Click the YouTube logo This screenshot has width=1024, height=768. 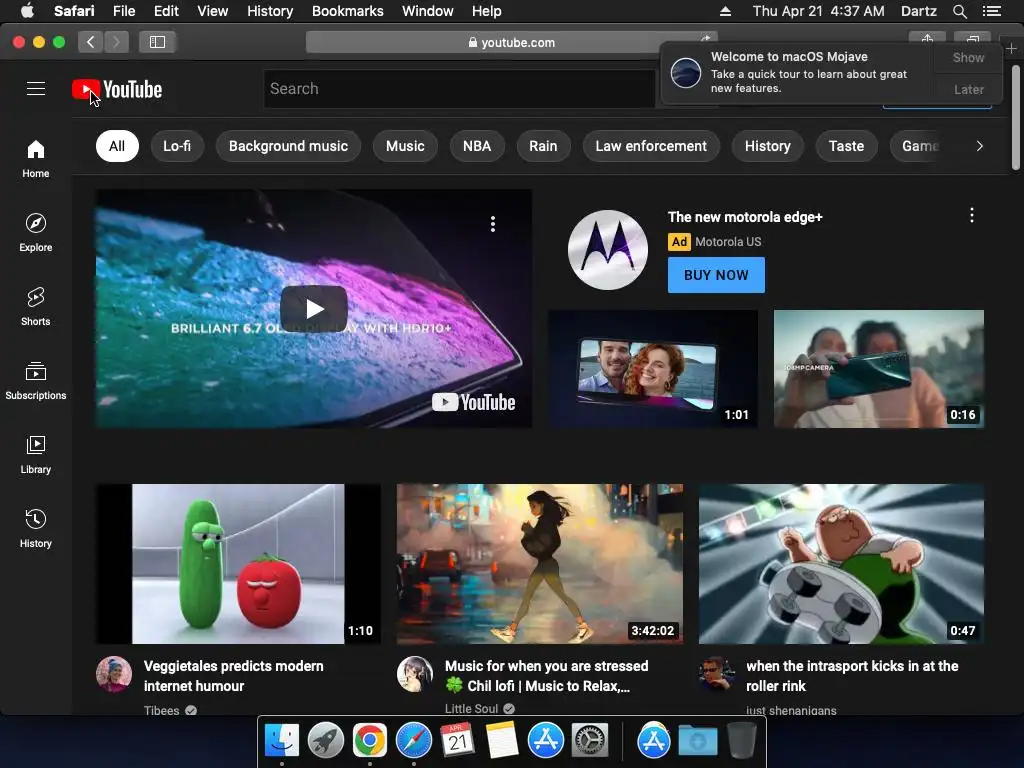[x=117, y=89]
